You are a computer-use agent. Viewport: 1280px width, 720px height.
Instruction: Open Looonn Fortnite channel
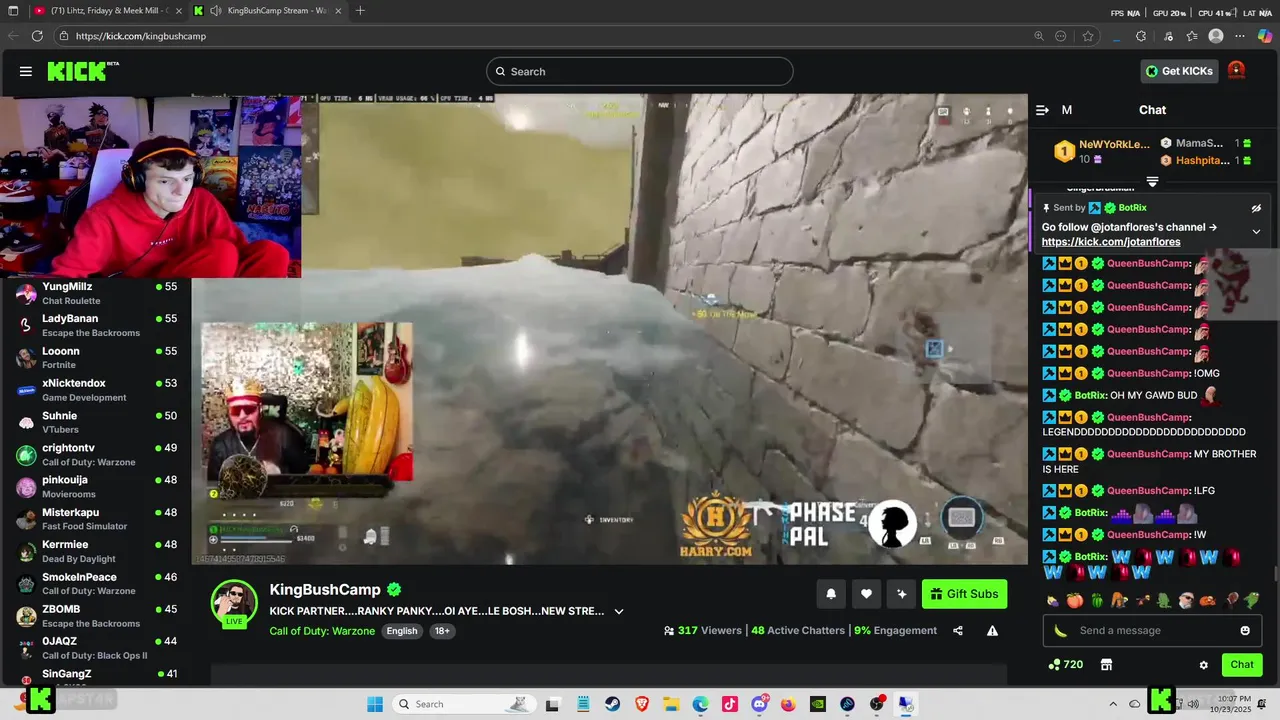(96, 358)
